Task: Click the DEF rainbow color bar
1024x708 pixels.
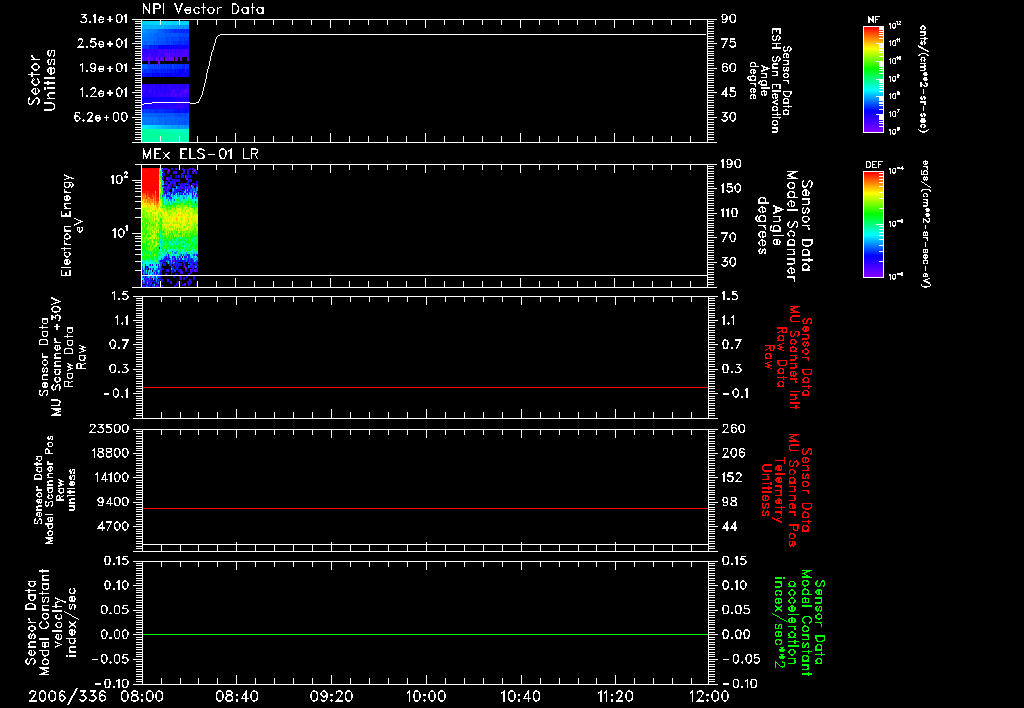Action: 874,224
